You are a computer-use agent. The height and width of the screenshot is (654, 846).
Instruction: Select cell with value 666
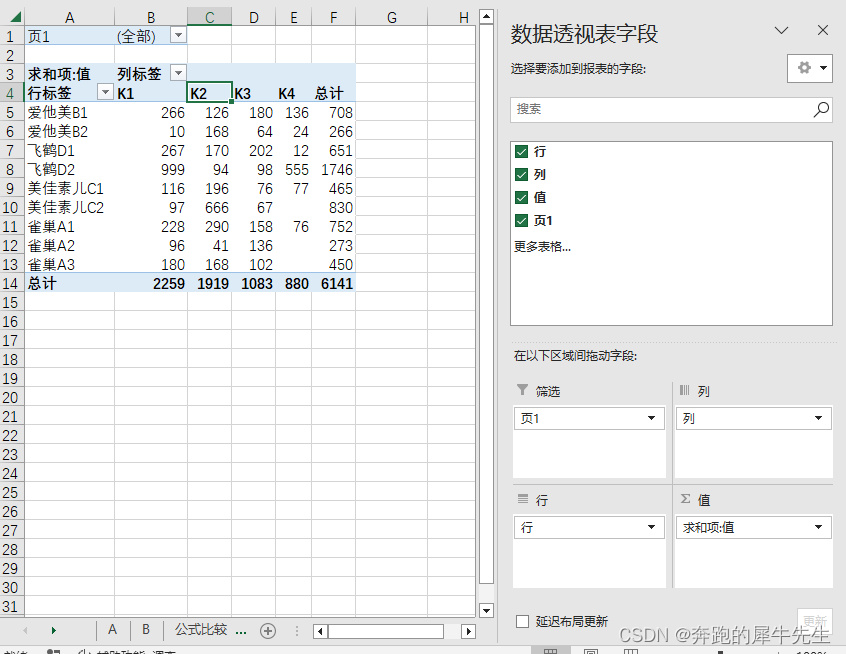(209, 207)
